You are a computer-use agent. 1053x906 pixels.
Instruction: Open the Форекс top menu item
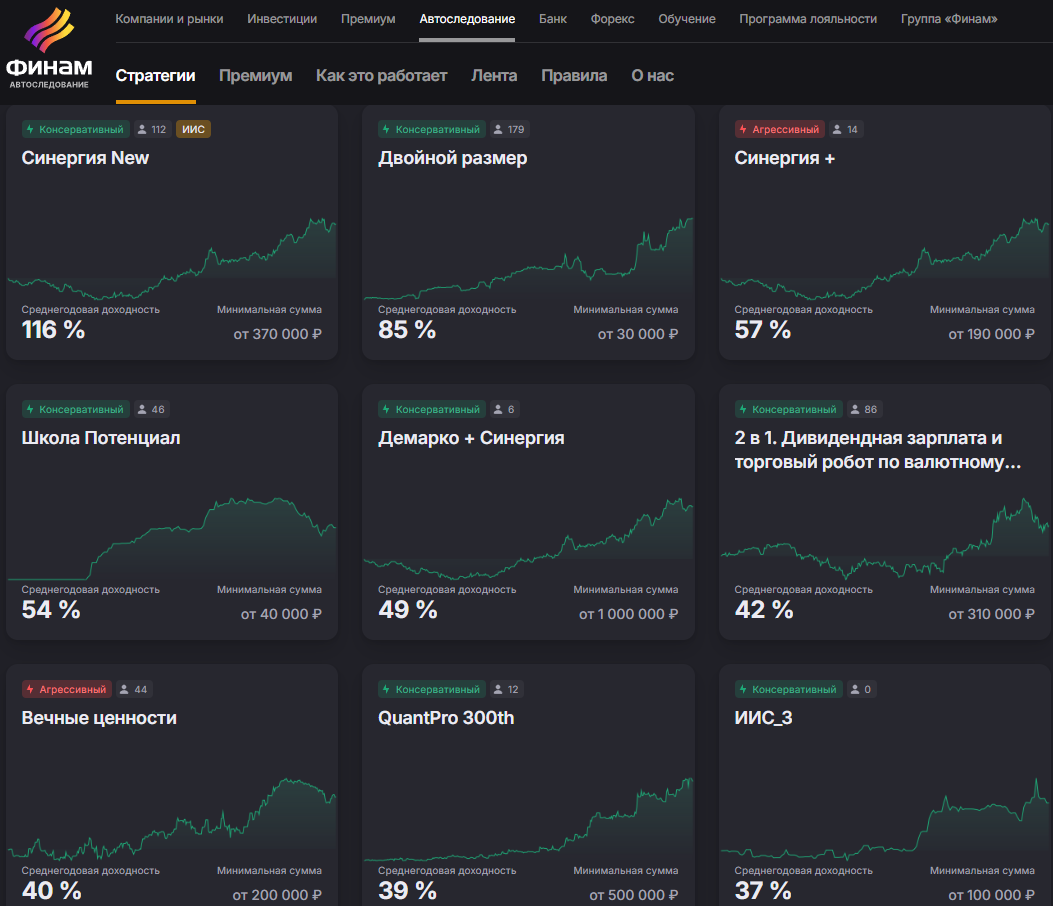612,19
